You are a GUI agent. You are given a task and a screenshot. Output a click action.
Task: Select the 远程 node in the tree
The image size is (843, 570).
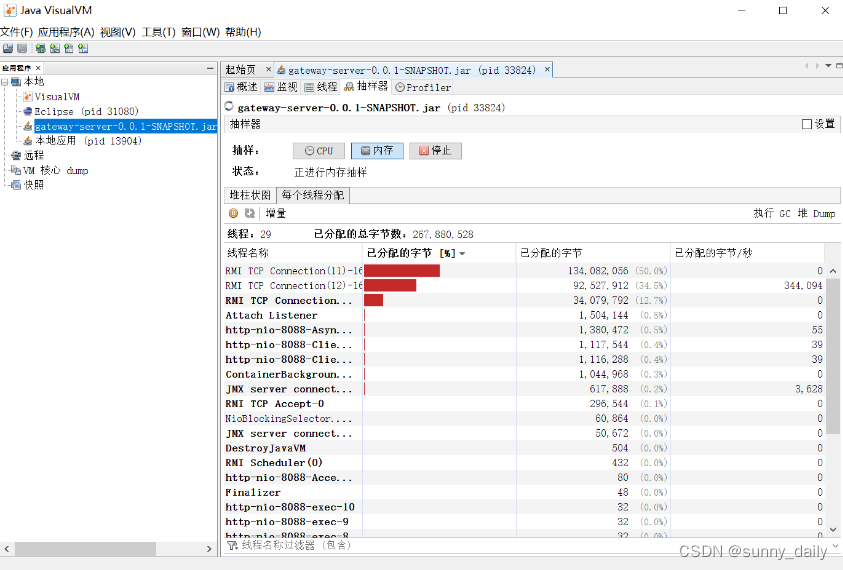[27, 155]
